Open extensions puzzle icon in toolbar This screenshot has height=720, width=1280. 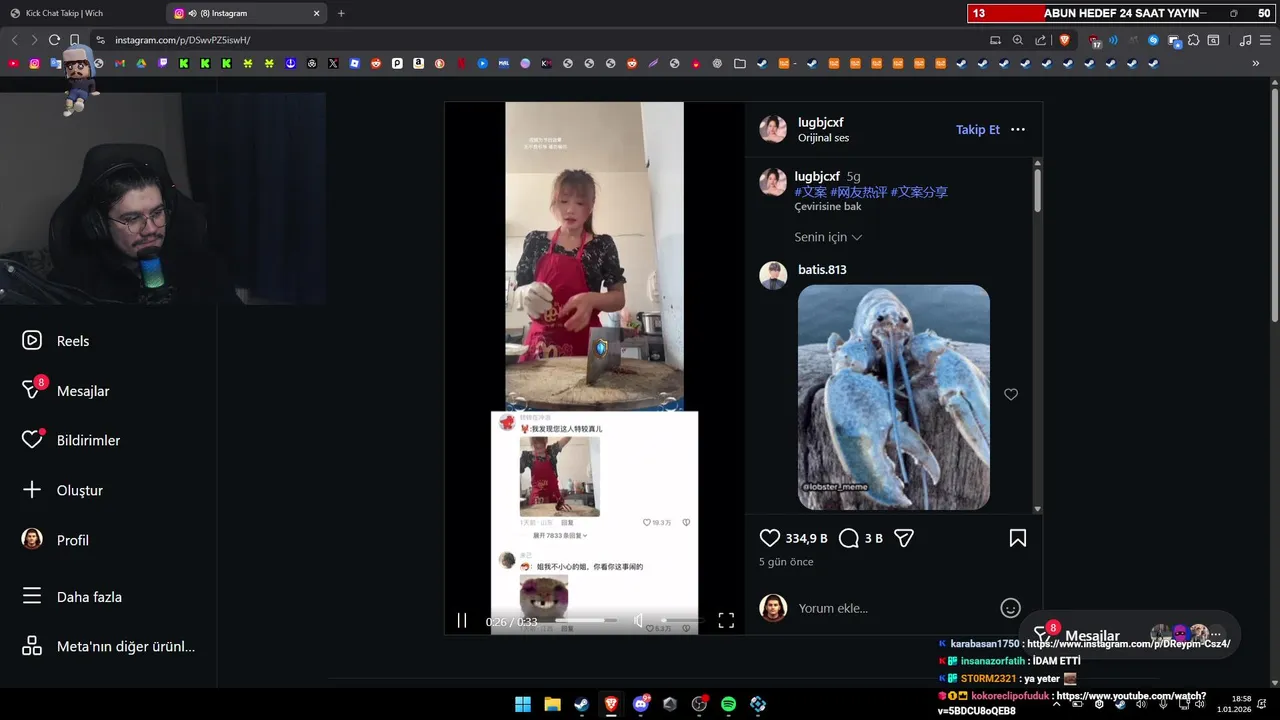(1194, 40)
